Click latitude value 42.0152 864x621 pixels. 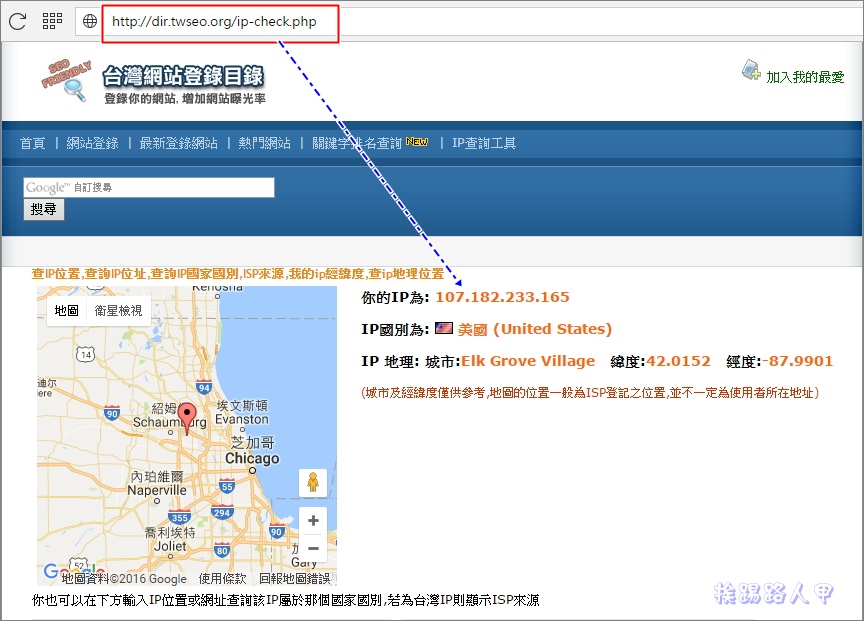(x=678, y=361)
